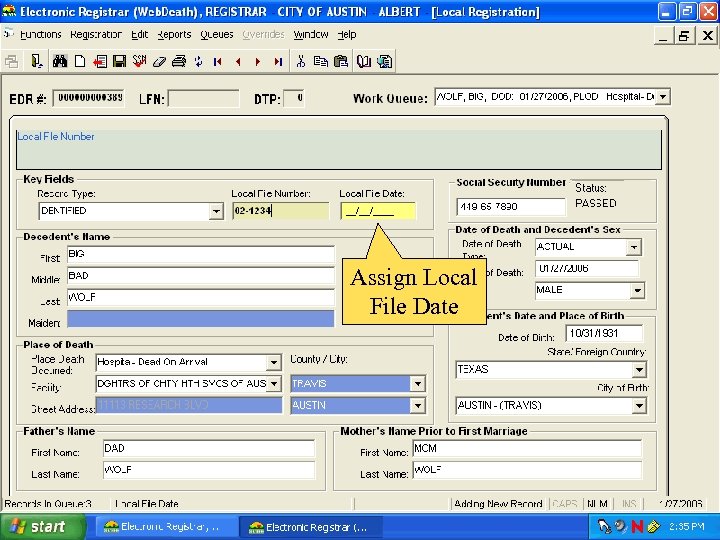Click Father's First Name field
Screen dimensions: 720x540
point(209,448)
